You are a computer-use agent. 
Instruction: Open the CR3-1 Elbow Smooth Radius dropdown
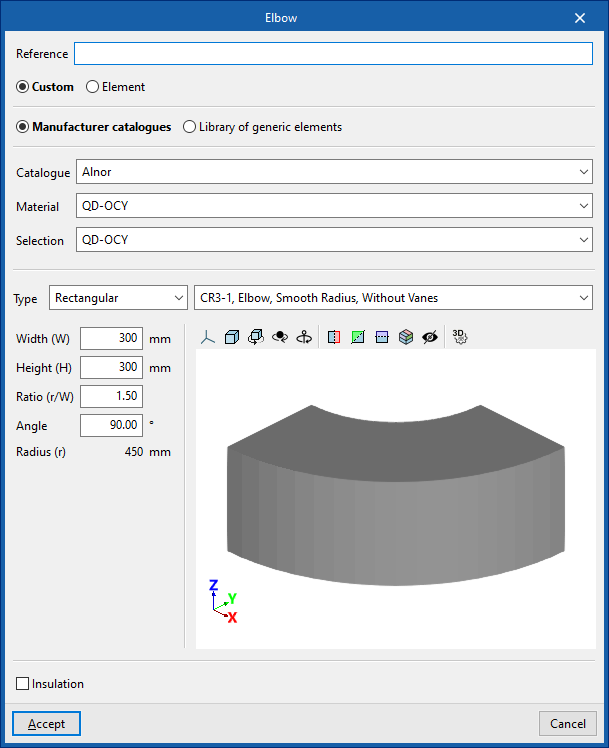(393, 298)
